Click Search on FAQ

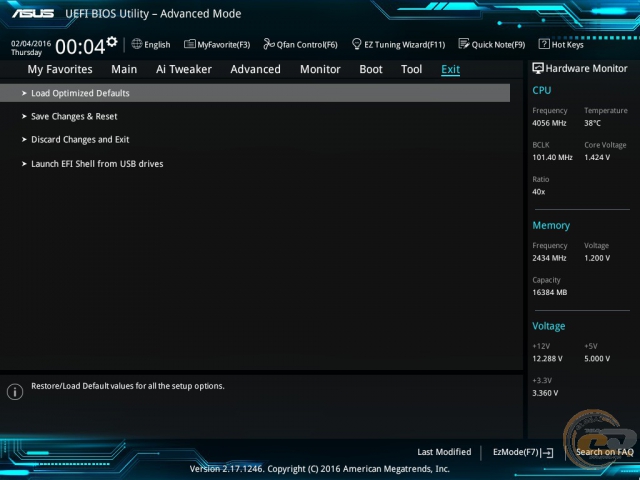(604, 452)
